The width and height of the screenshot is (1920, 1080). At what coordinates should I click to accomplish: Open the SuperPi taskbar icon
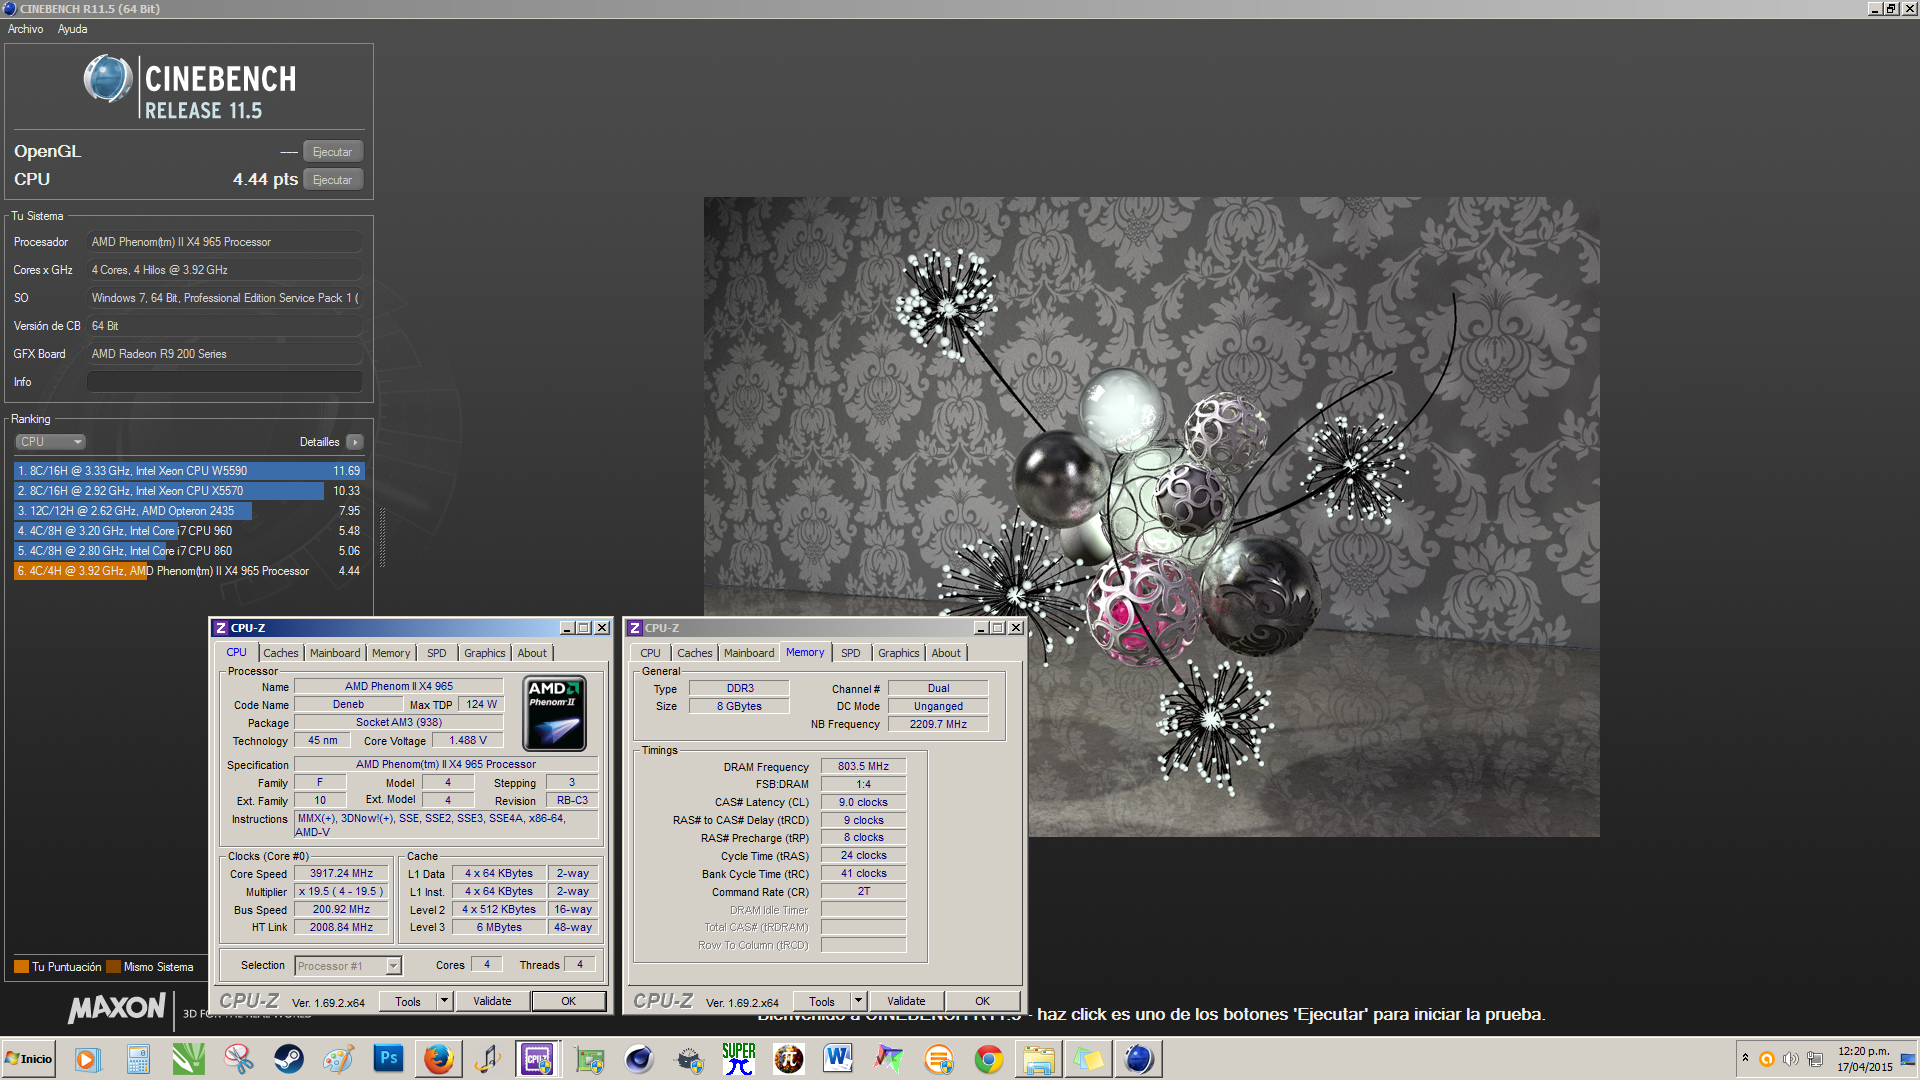point(739,1059)
